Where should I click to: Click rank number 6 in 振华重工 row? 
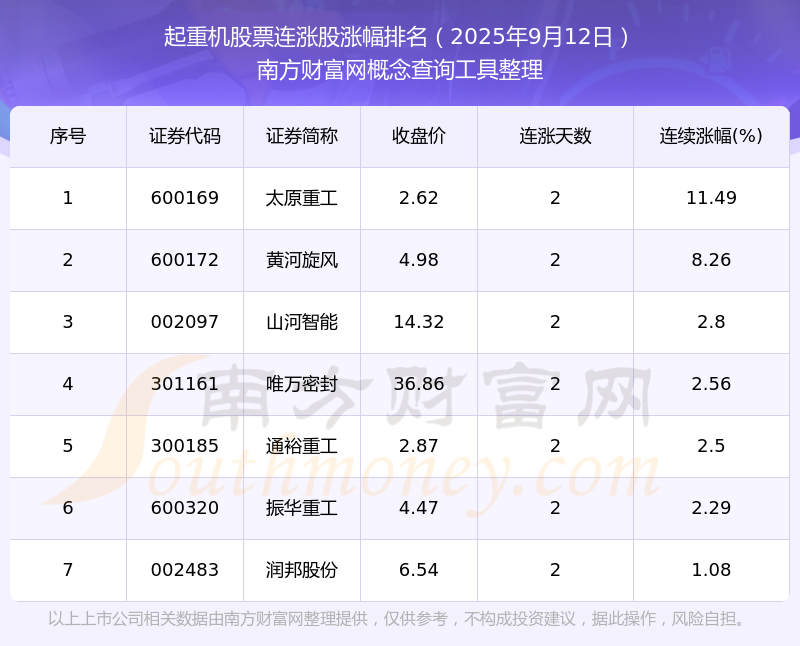(68, 508)
